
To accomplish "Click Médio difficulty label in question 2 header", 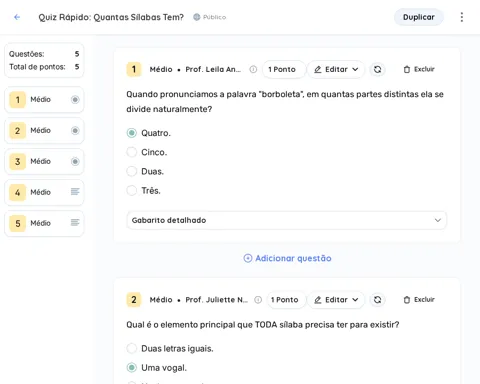I will click(161, 300).
